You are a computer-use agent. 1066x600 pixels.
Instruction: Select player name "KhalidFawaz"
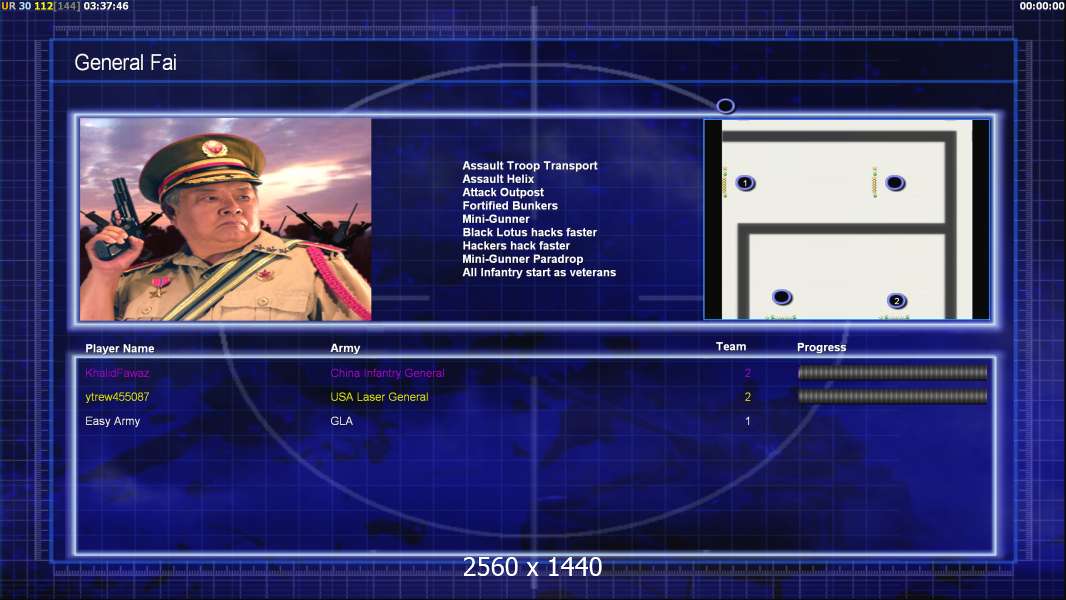[117, 372]
